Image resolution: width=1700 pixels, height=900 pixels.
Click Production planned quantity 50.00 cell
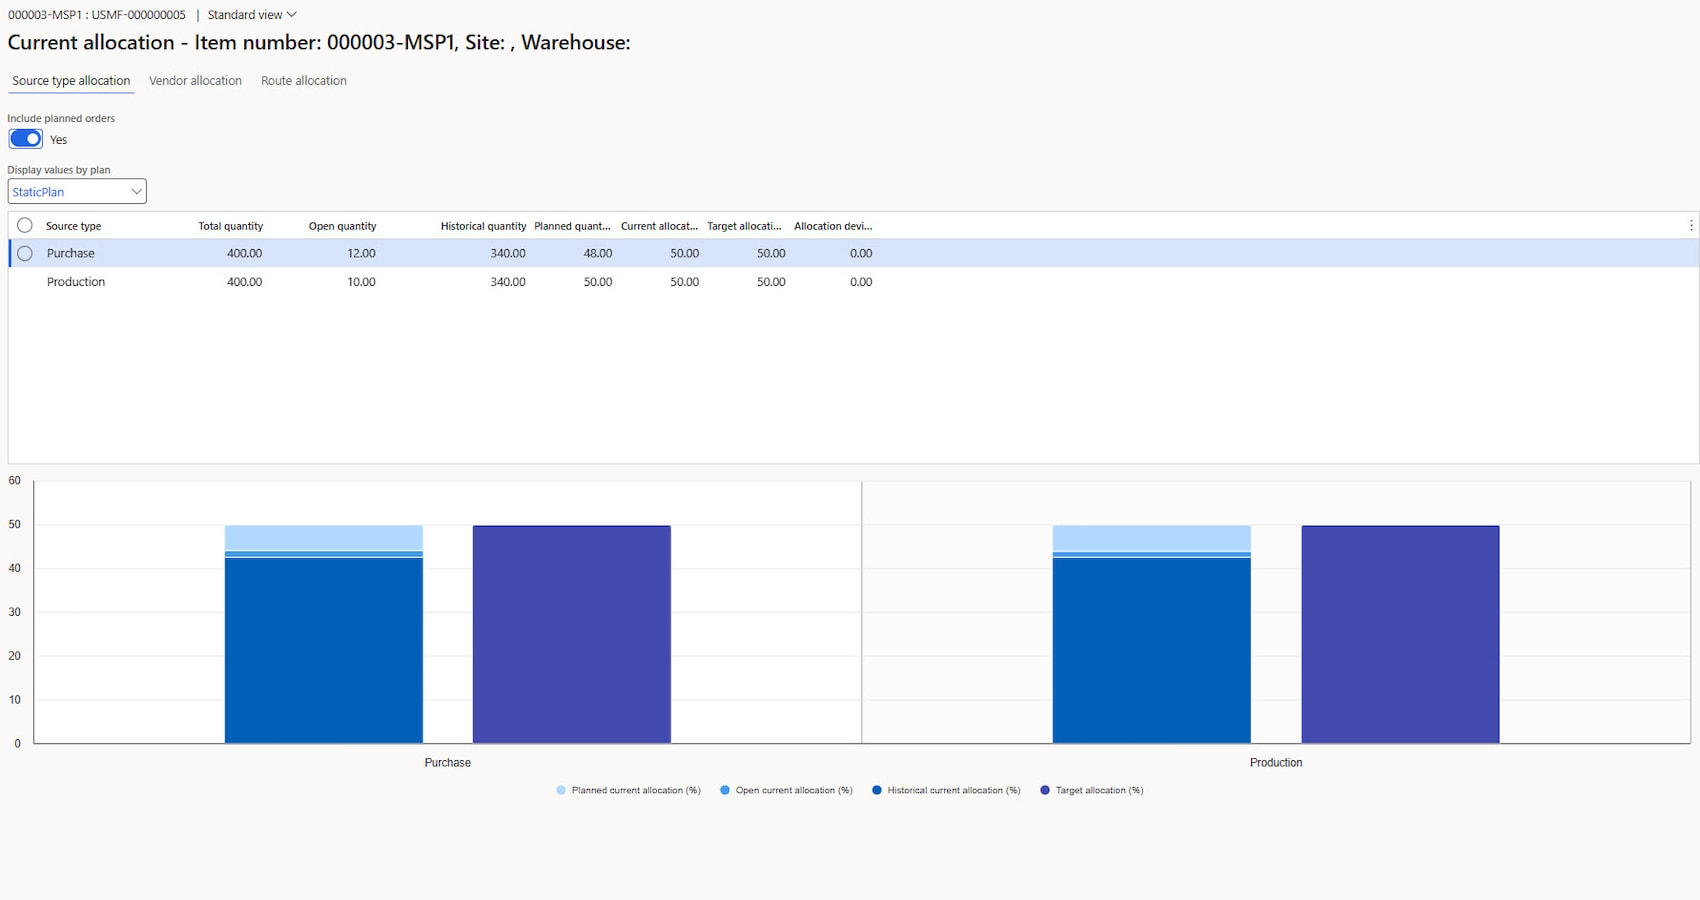[x=598, y=282]
